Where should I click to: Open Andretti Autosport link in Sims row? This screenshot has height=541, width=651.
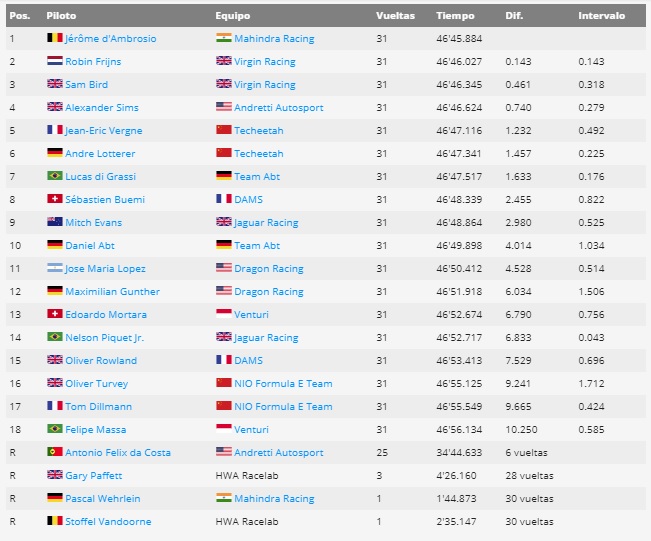point(279,108)
